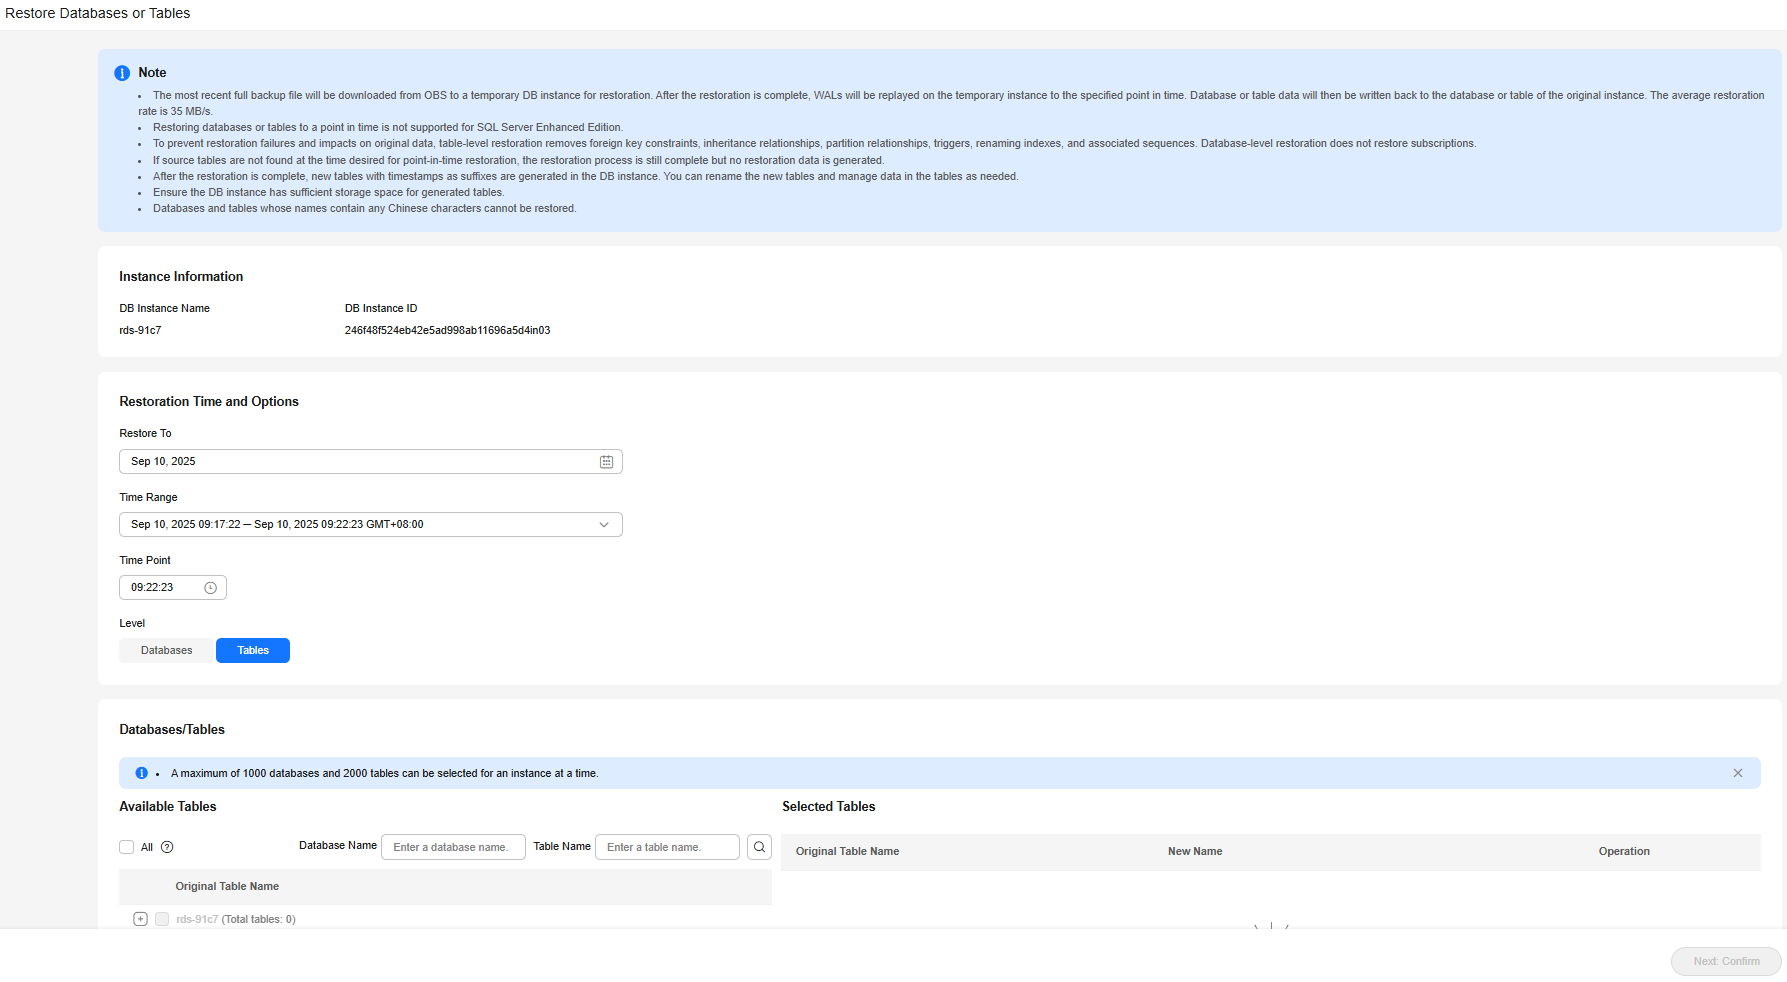This screenshot has height=982, width=1787.
Task: Click the table search magnifier icon
Action: click(x=760, y=847)
